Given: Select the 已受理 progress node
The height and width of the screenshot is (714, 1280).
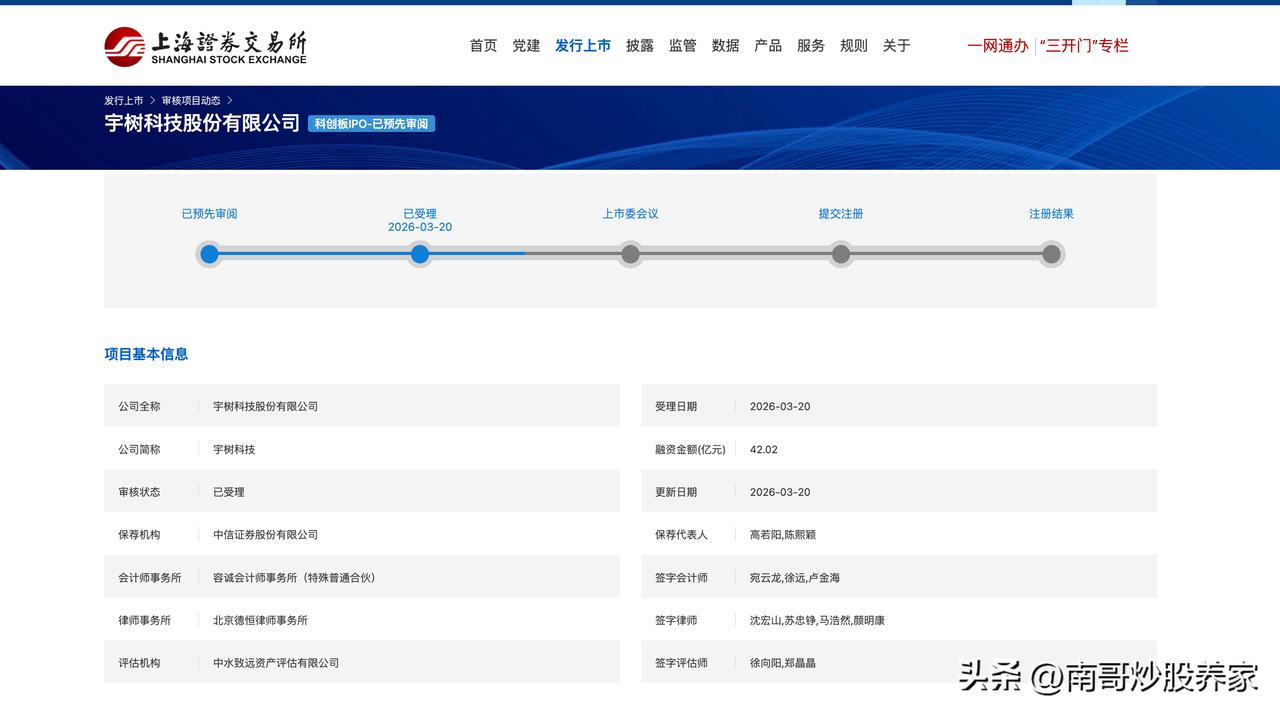Looking at the screenshot, I should click(x=419, y=254).
